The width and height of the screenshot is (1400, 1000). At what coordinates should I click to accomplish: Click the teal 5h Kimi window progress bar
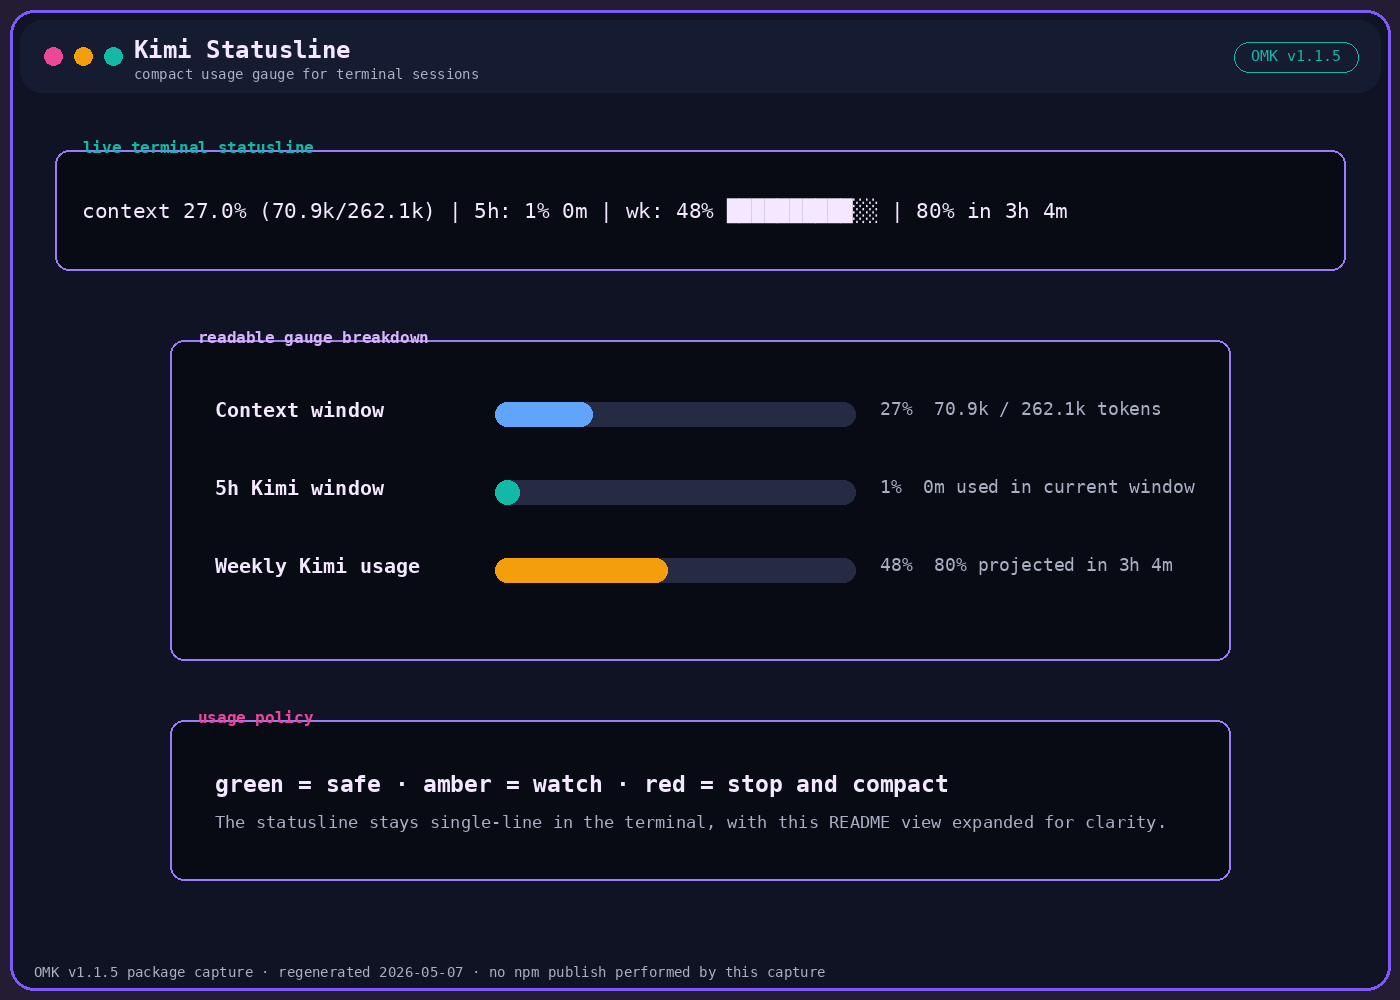pos(675,492)
